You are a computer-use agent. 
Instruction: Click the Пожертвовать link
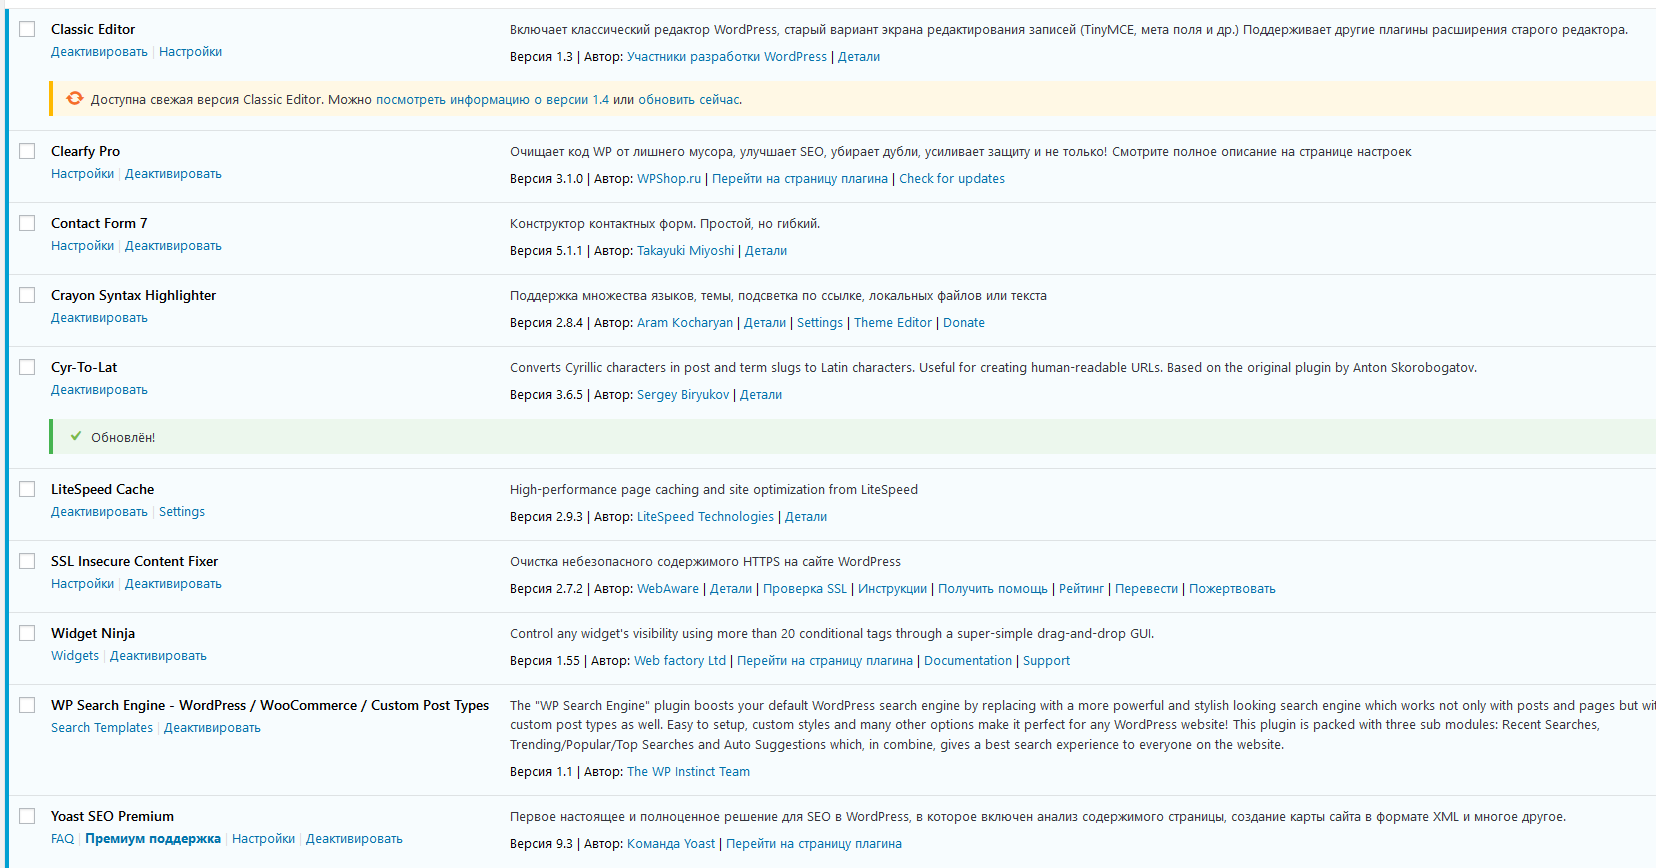pyautogui.click(x=1232, y=589)
